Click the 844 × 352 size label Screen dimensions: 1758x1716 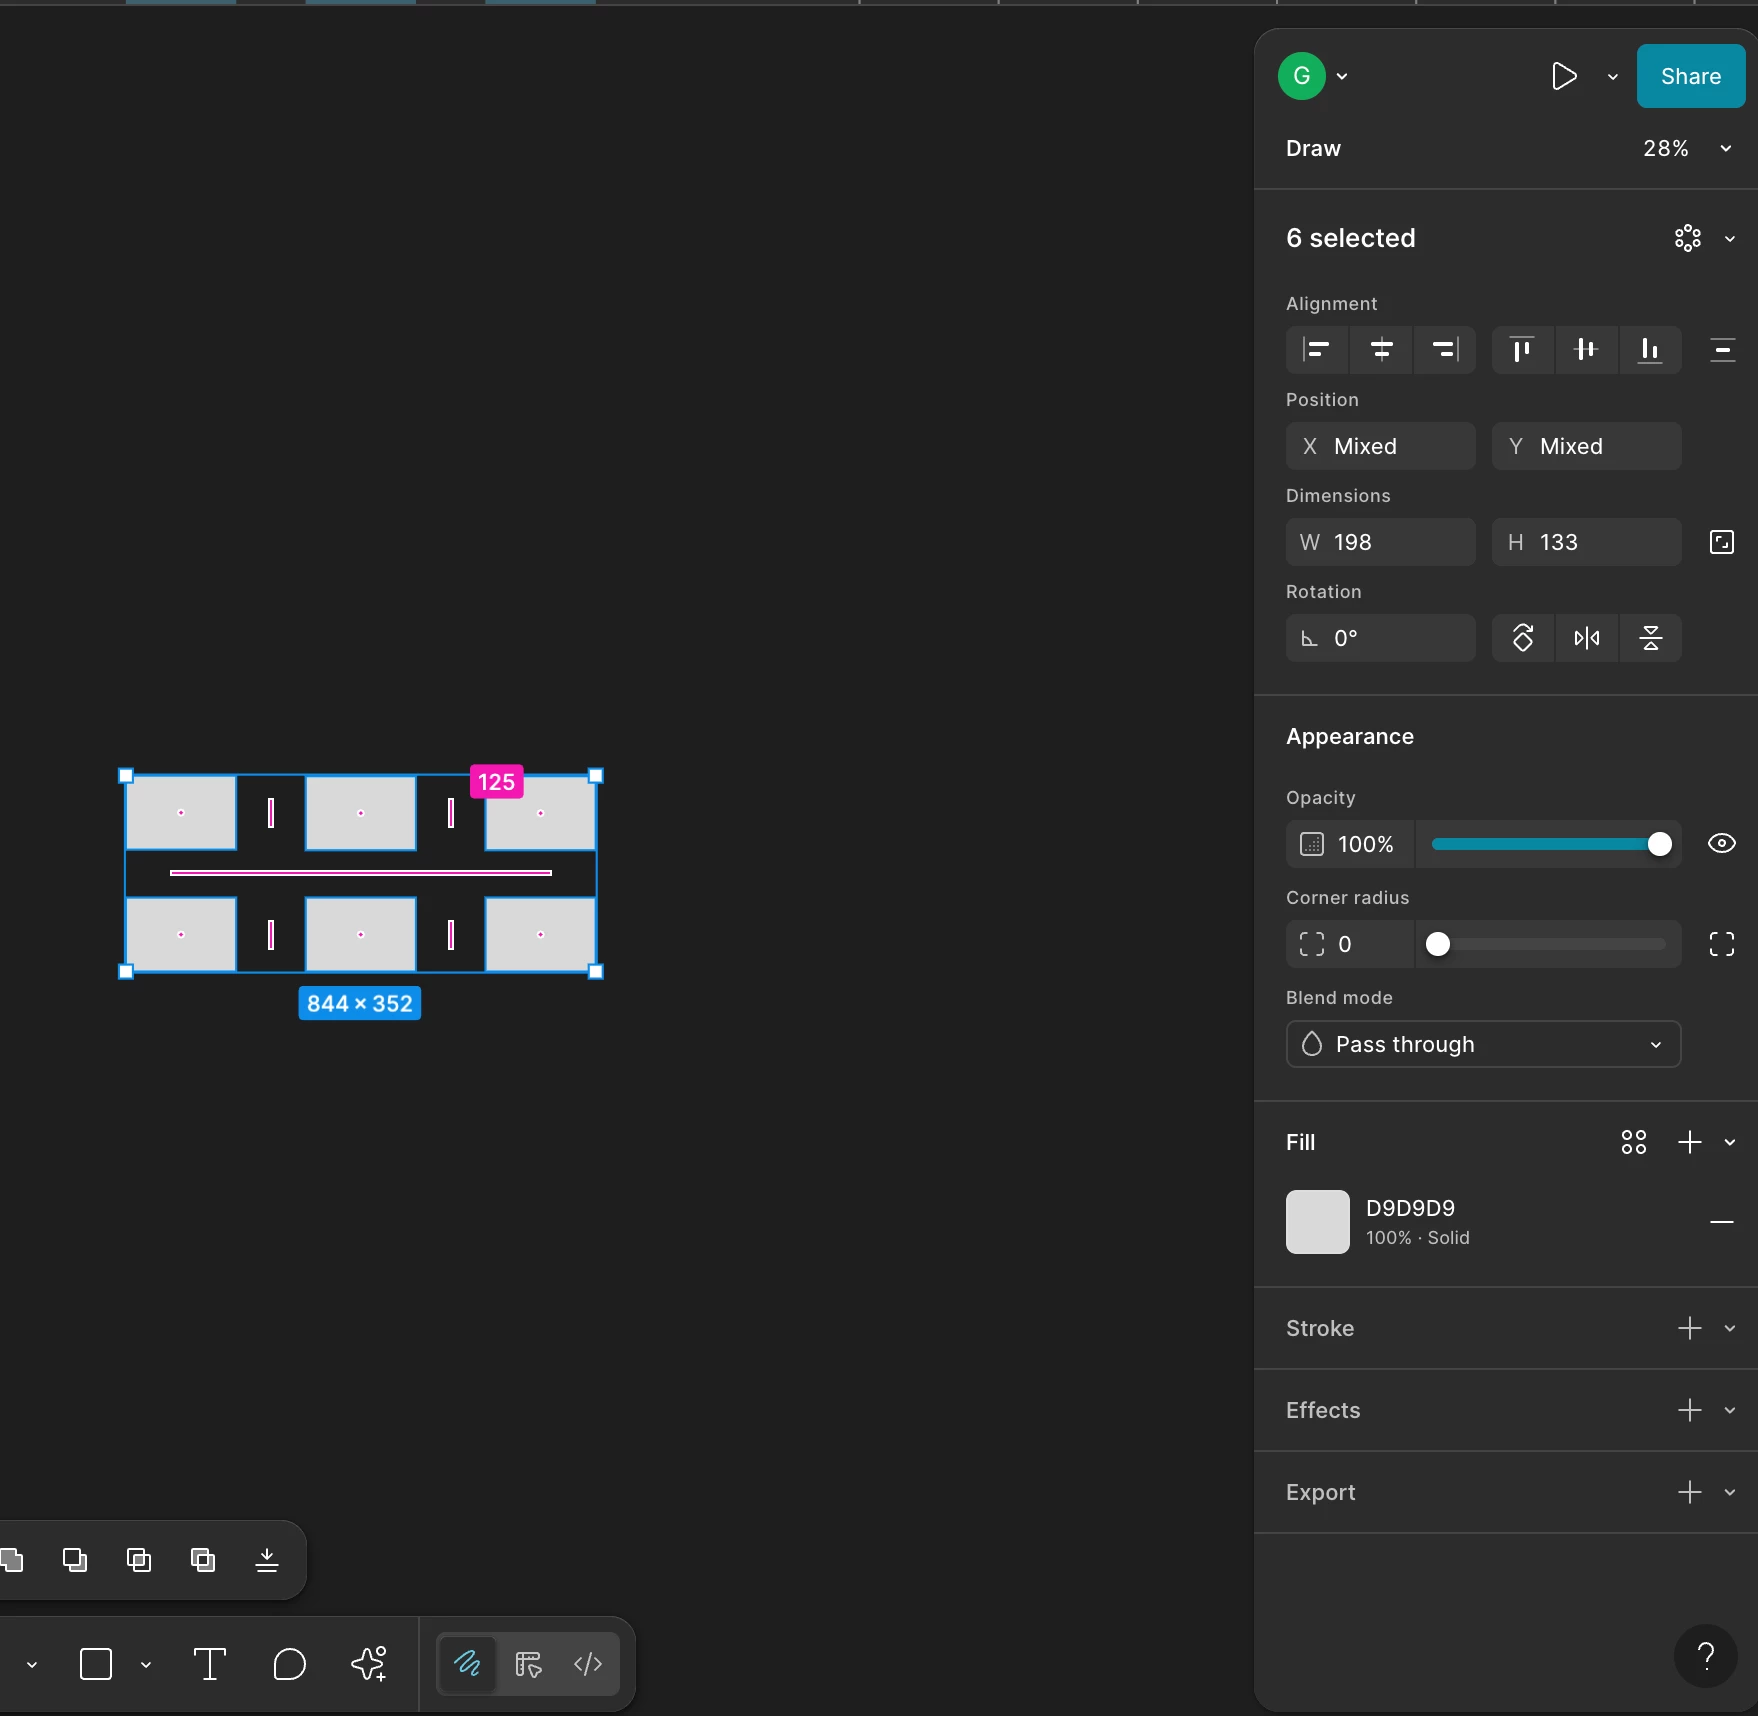click(x=360, y=1003)
